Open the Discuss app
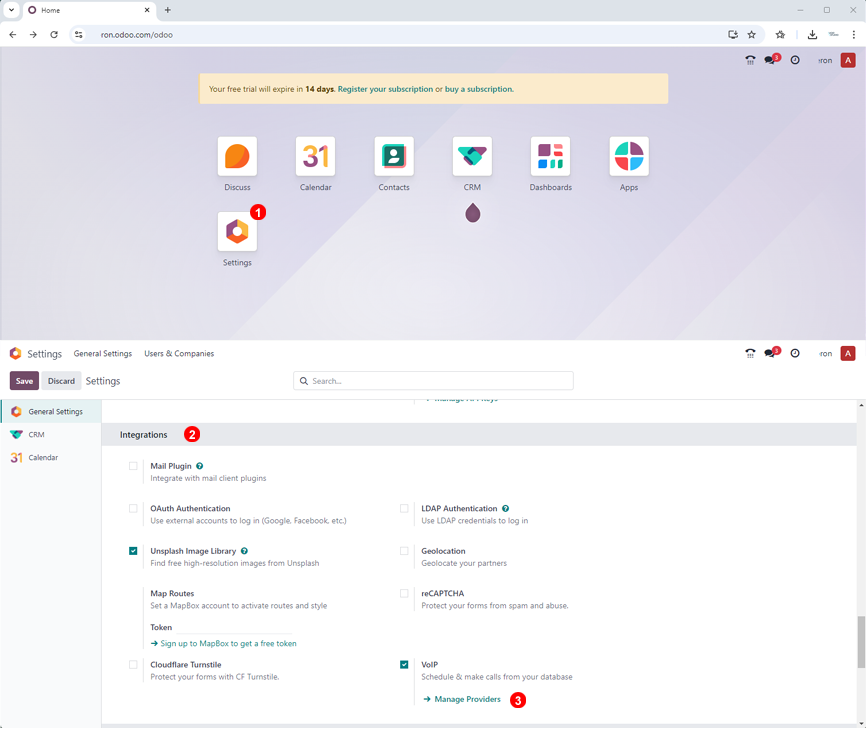866x729 pixels. (x=237, y=156)
